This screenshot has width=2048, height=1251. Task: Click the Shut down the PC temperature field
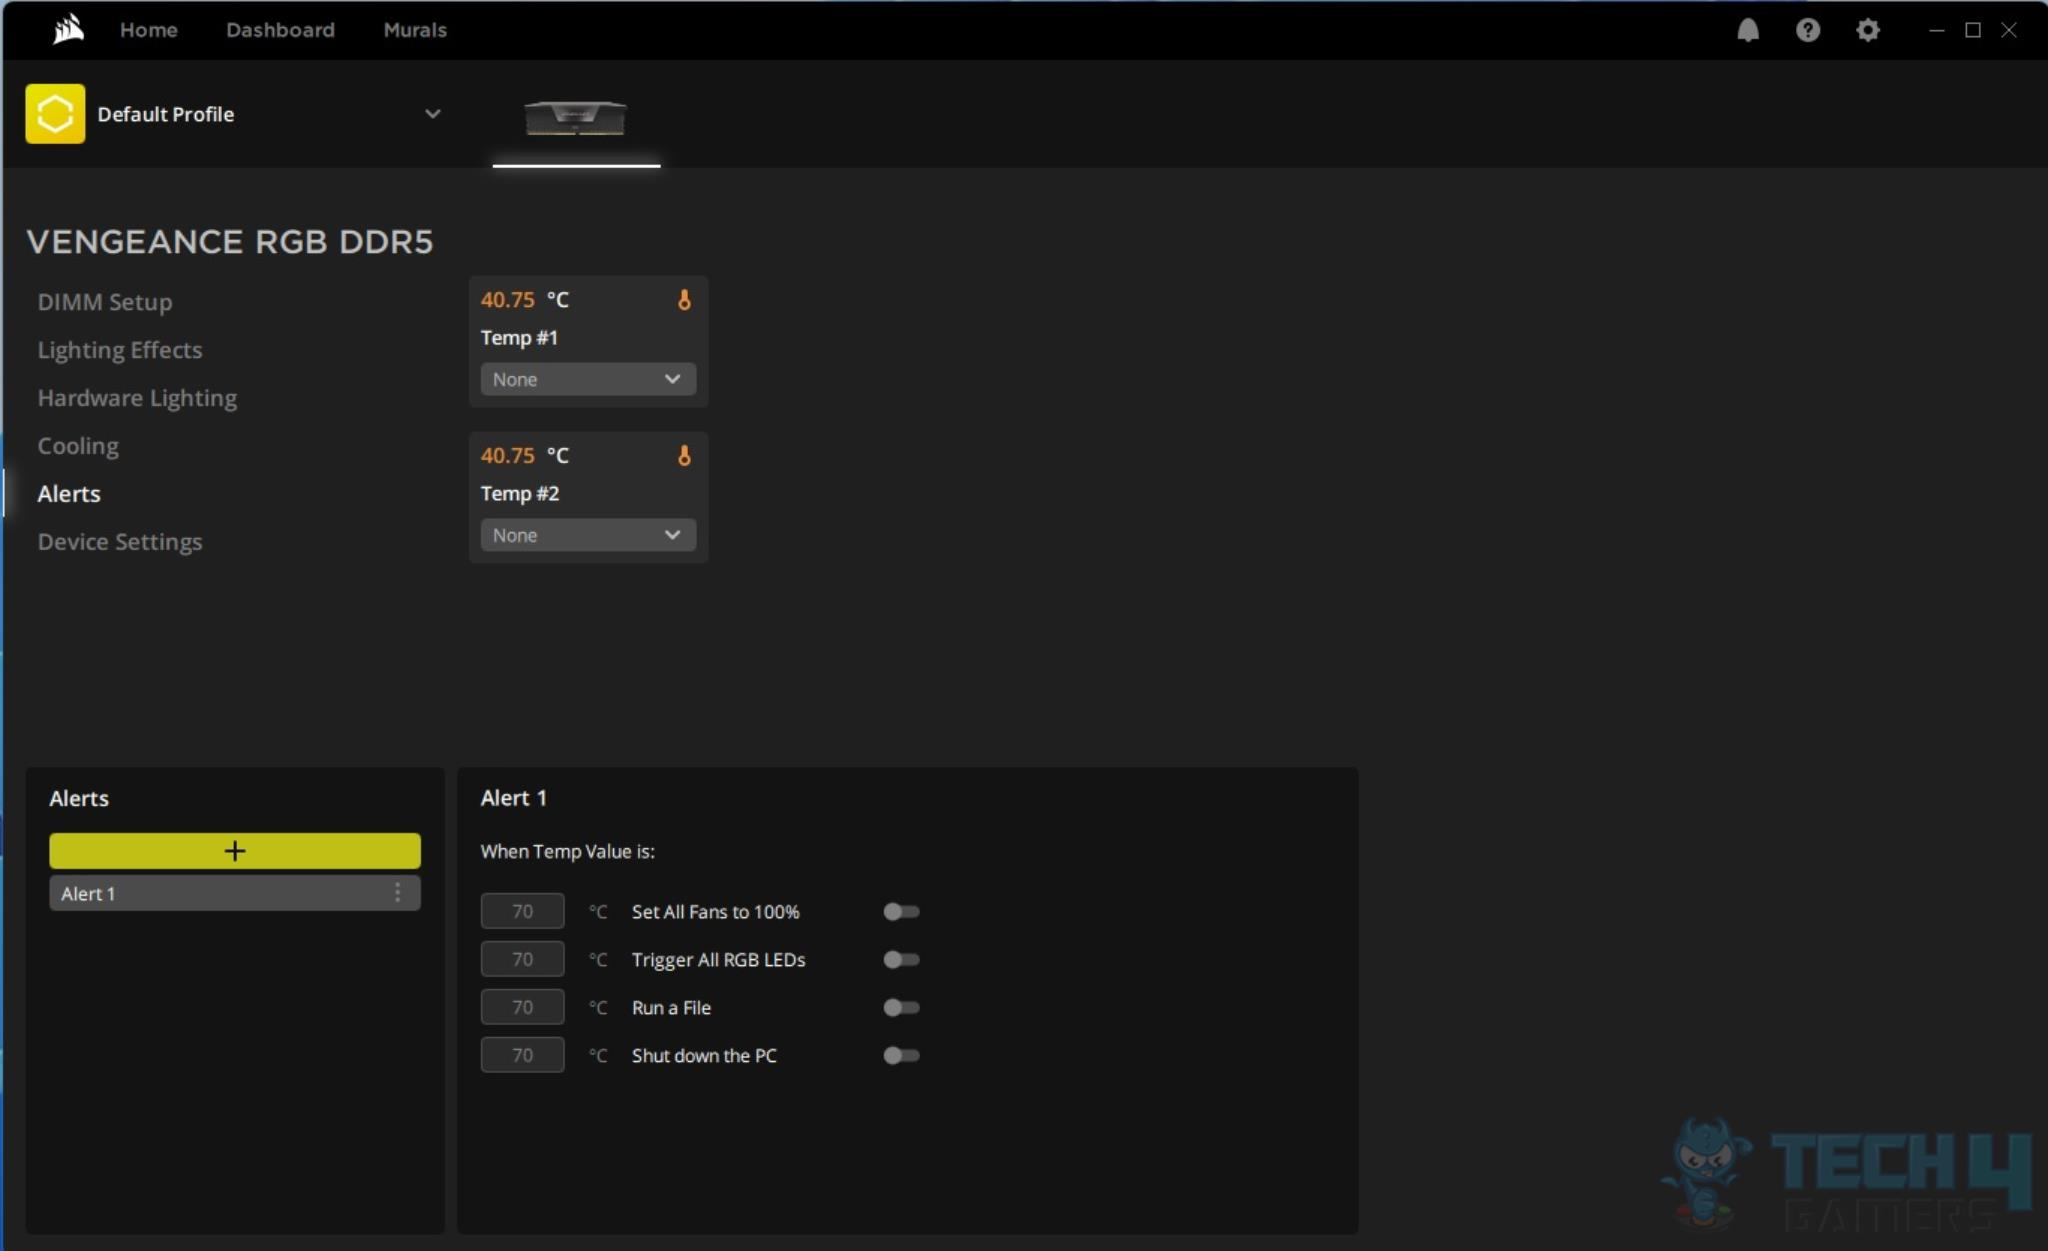pos(522,1056)
